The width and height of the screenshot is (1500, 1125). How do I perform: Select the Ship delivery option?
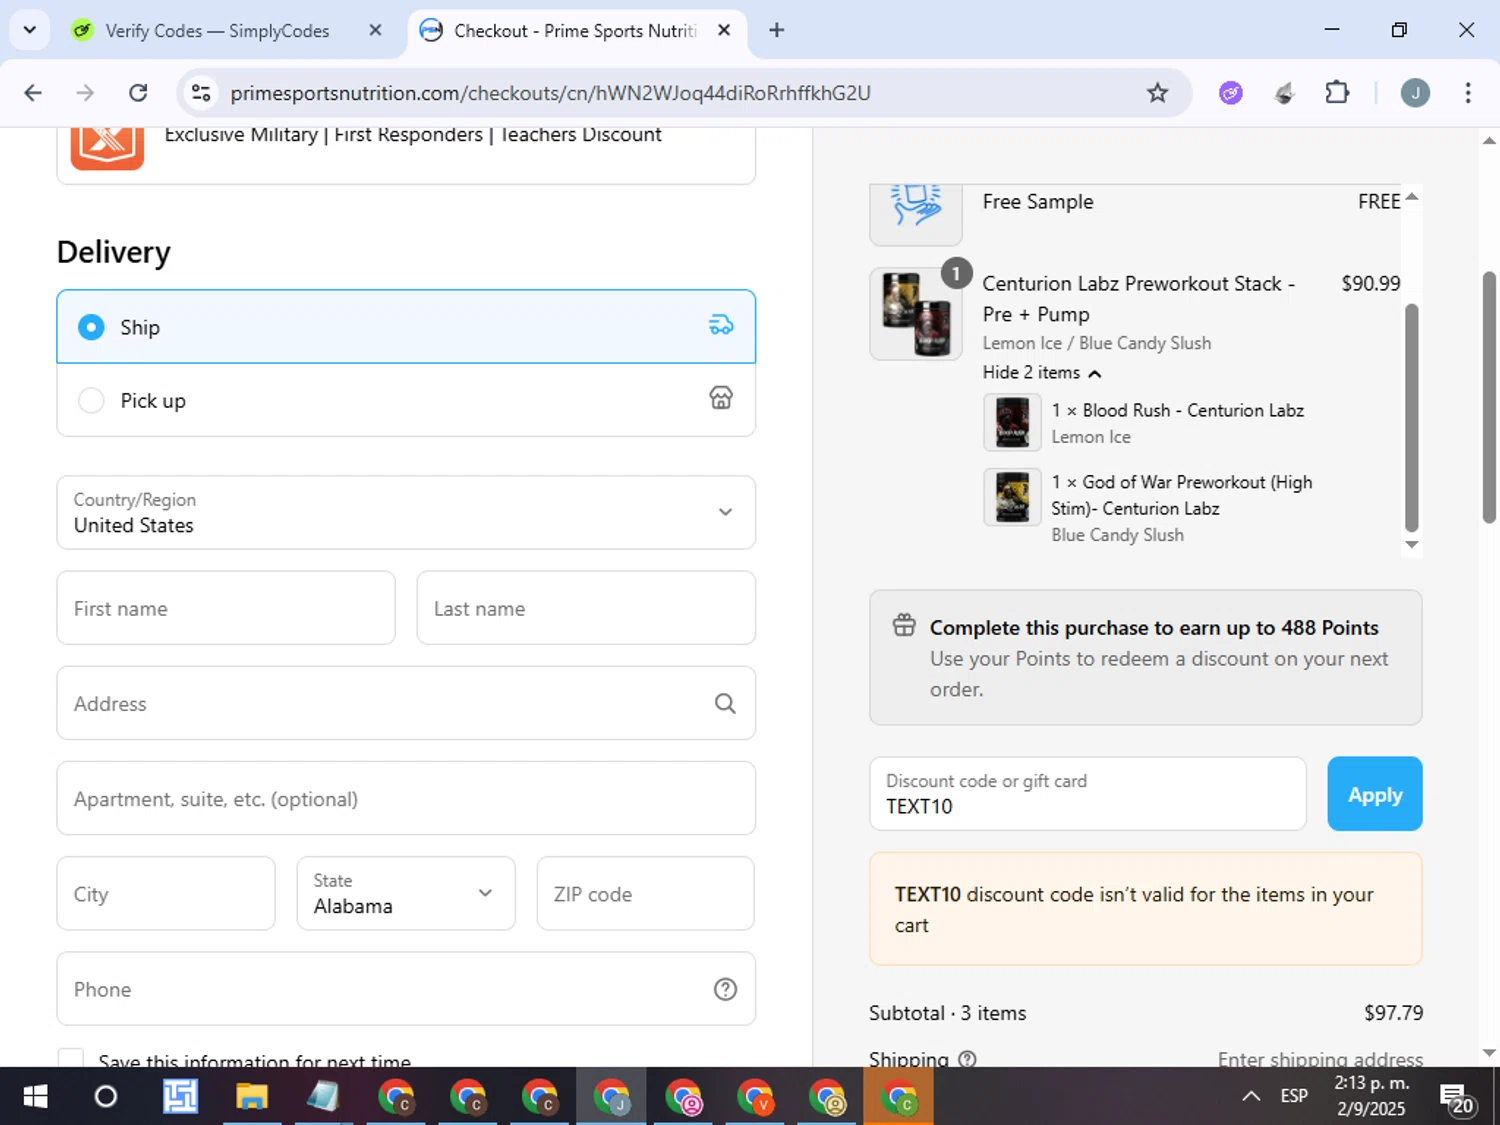(406, 327)
